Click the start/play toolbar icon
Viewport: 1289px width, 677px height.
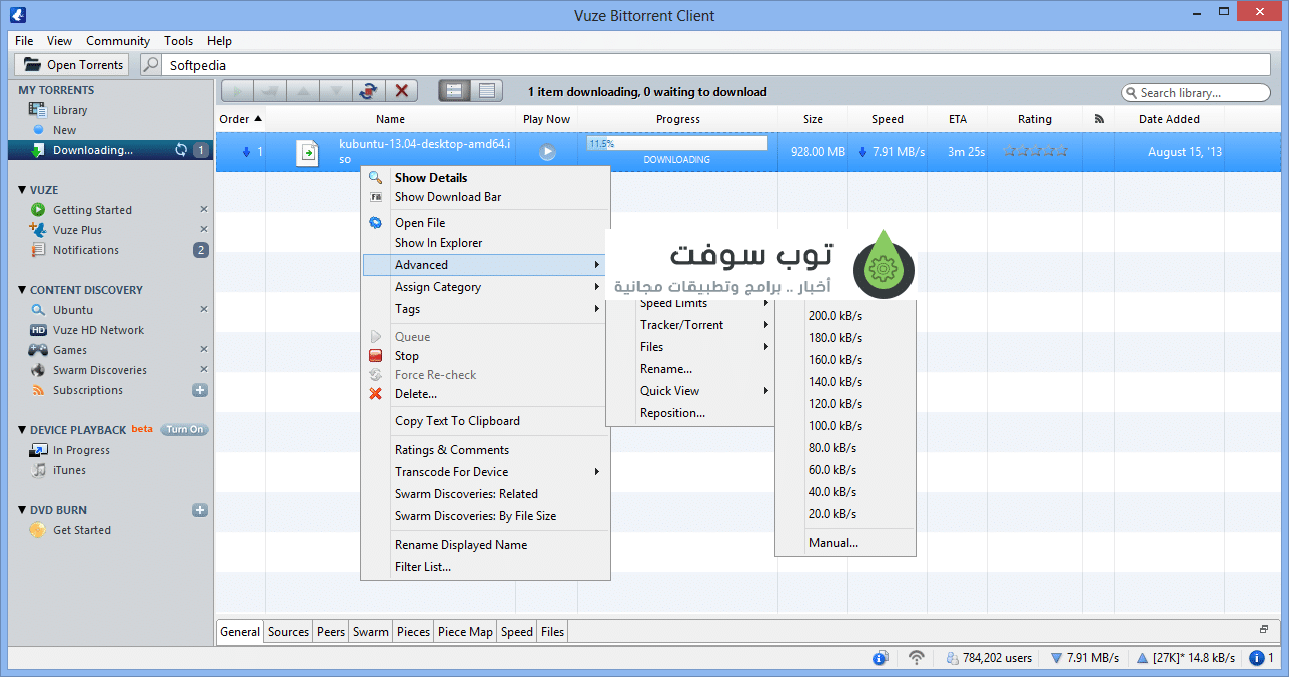click(237, 91)
